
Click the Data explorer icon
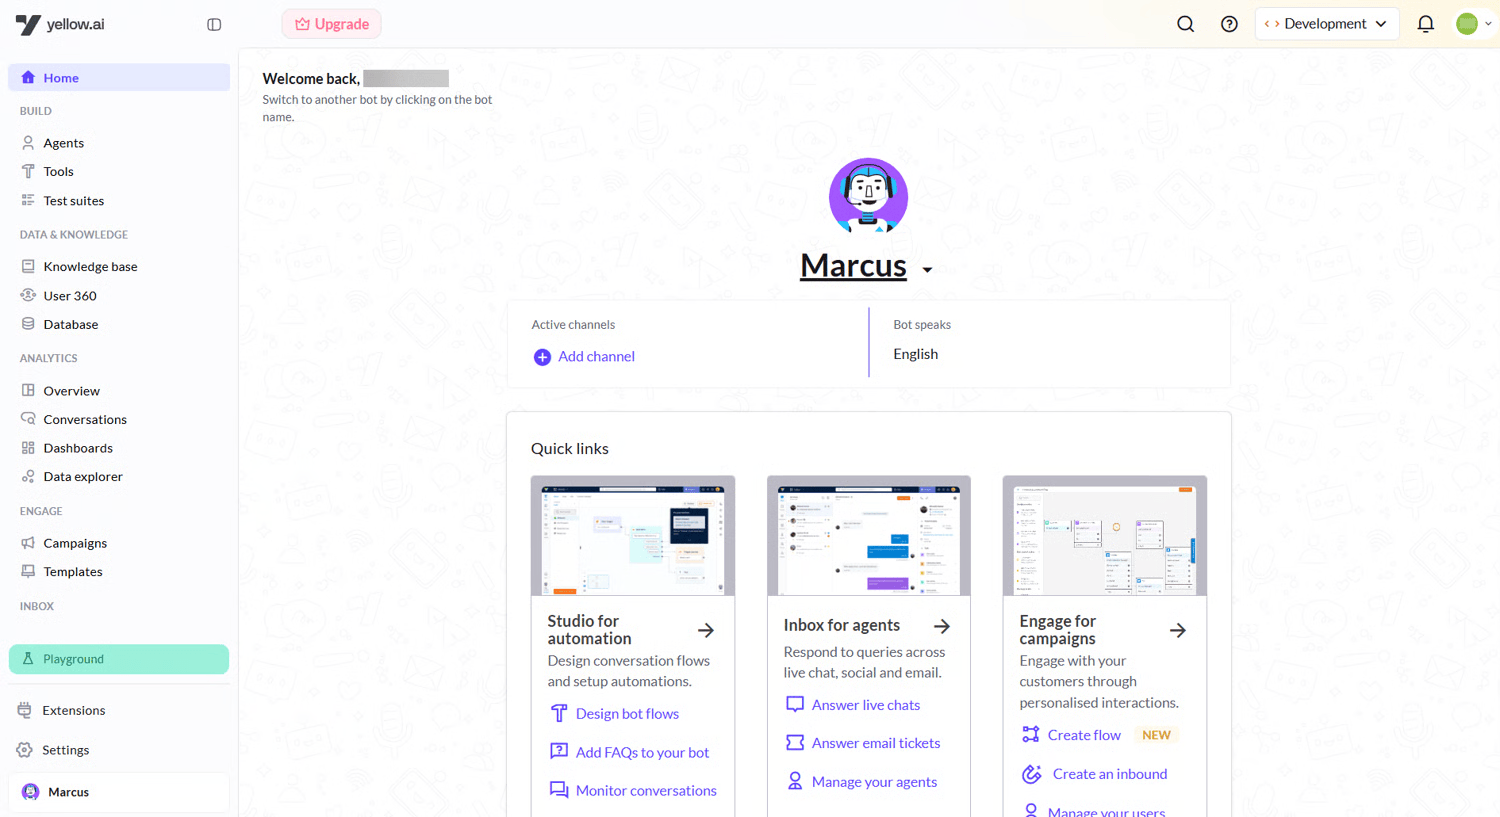click(x=28, y=476)
